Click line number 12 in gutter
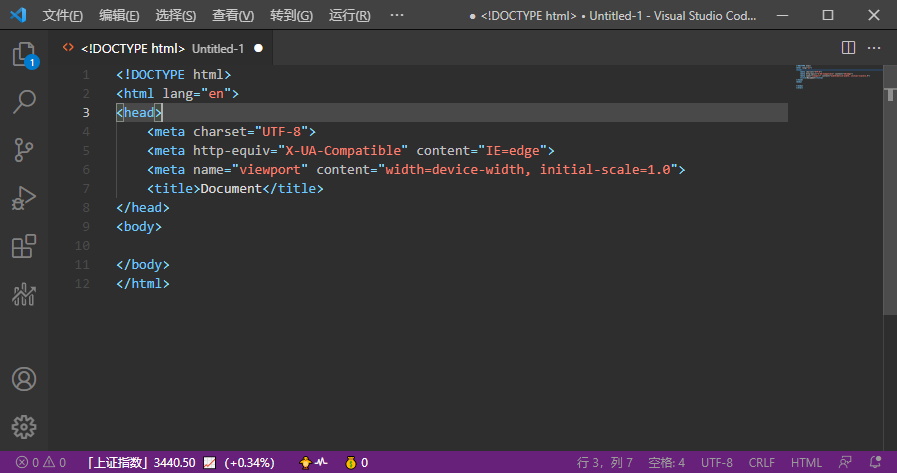 82,284
